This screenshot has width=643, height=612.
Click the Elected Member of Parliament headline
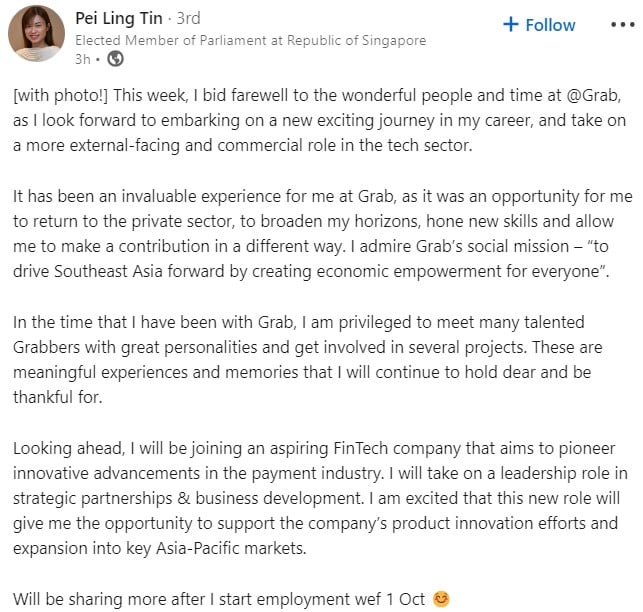[x=250, y=40]
